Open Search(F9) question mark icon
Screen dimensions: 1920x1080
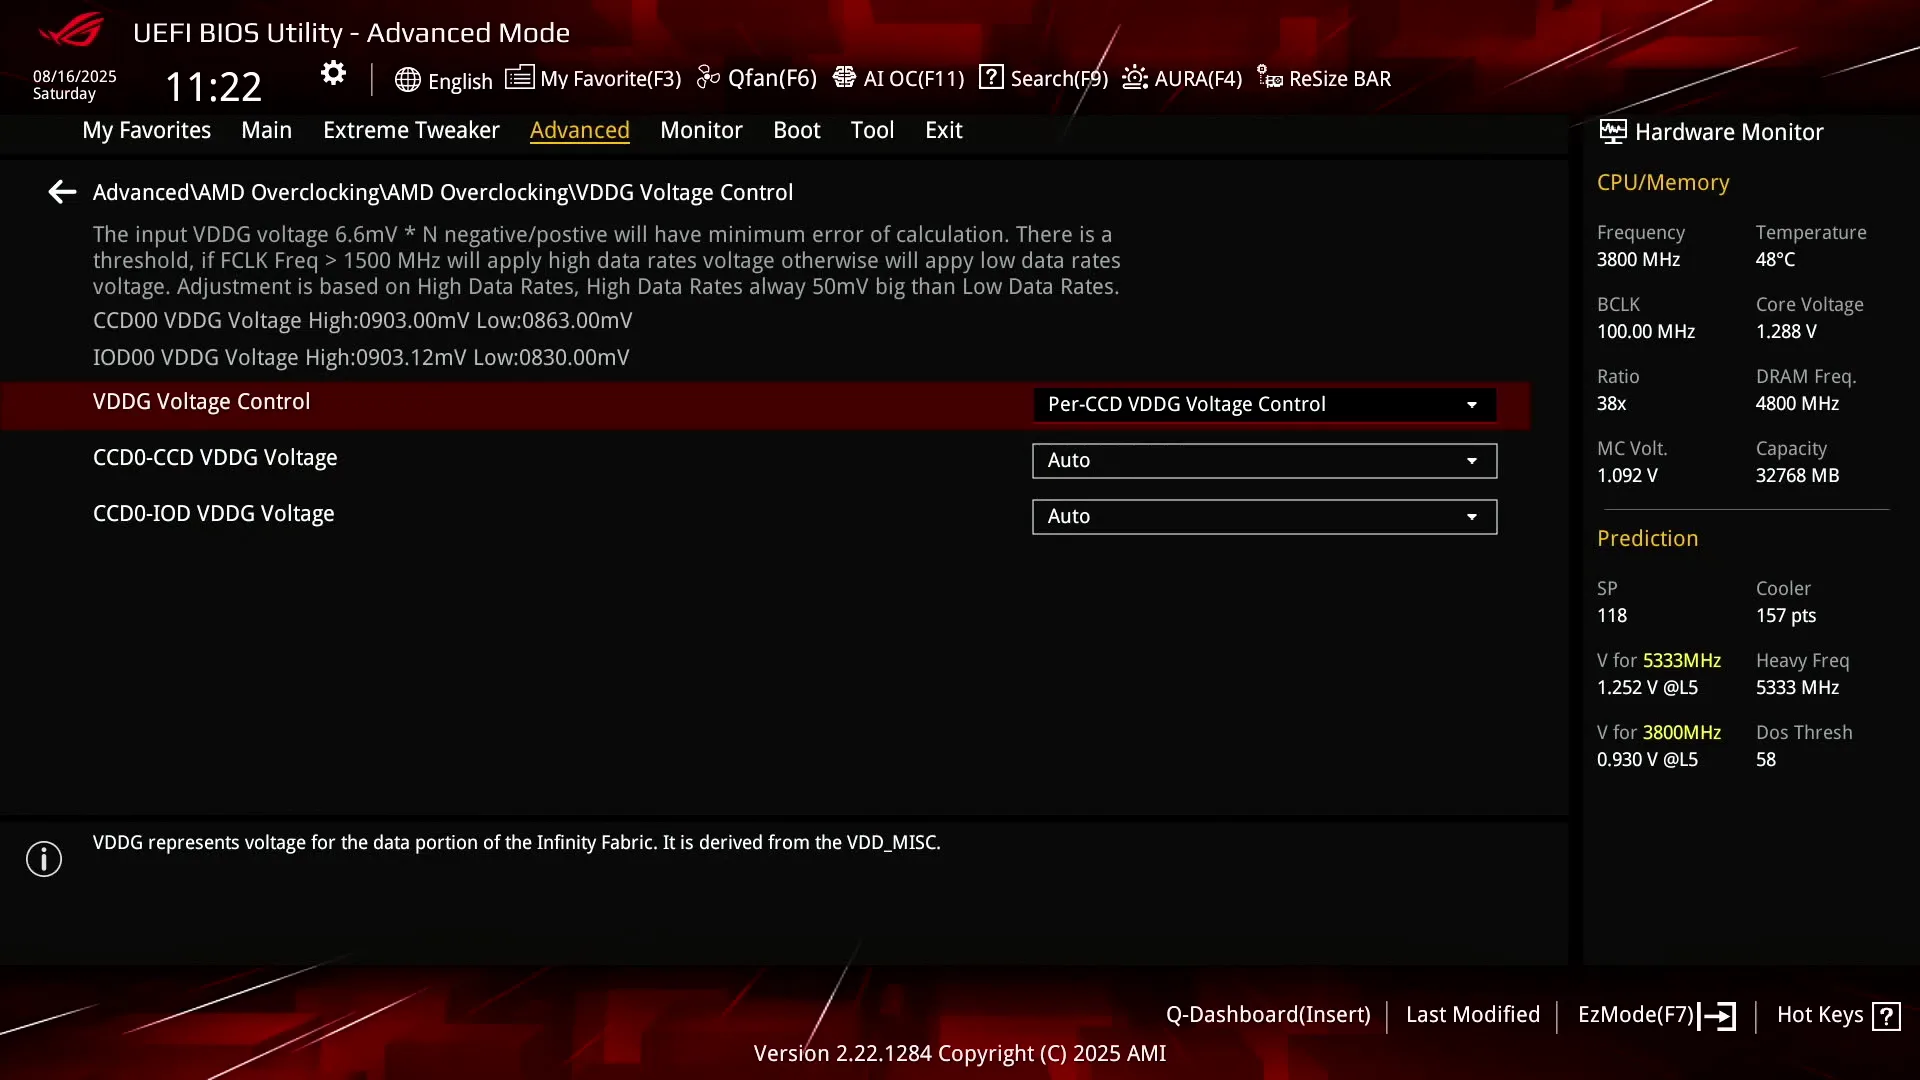991,77
